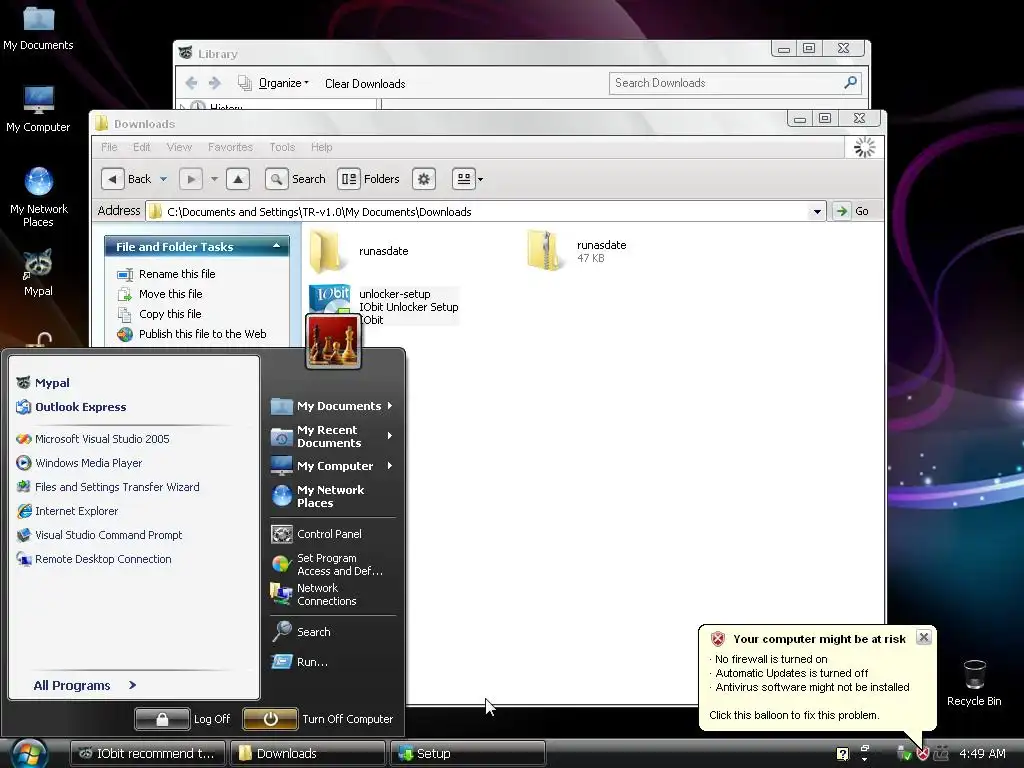Click the Log Off button

pyautogui.click(x=183, y=719)
